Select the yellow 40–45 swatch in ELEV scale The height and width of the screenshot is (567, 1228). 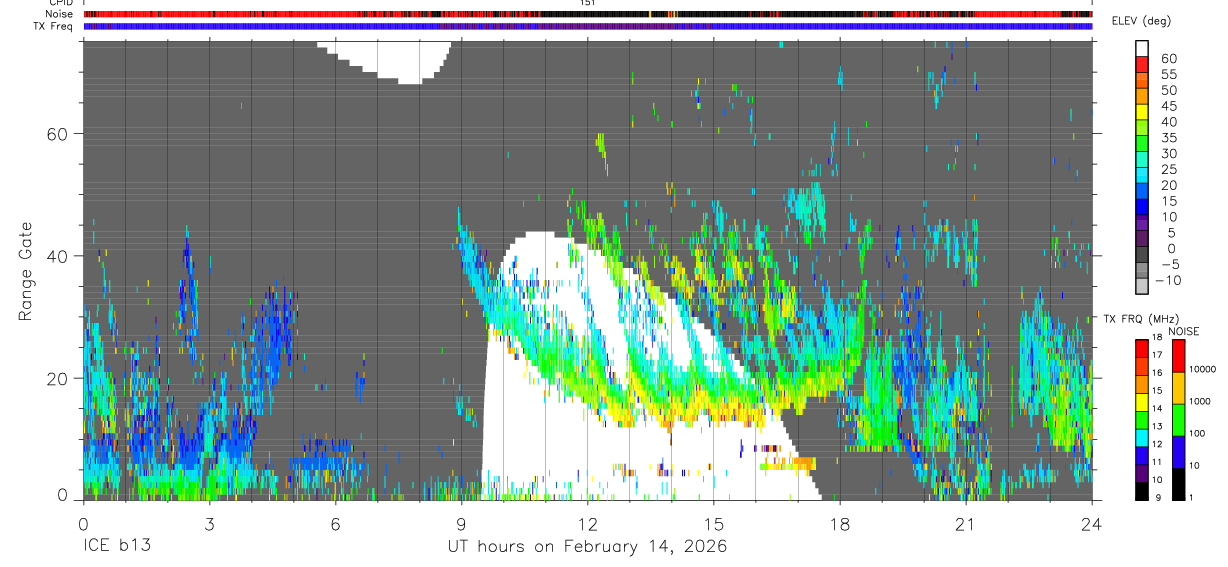1142,113
